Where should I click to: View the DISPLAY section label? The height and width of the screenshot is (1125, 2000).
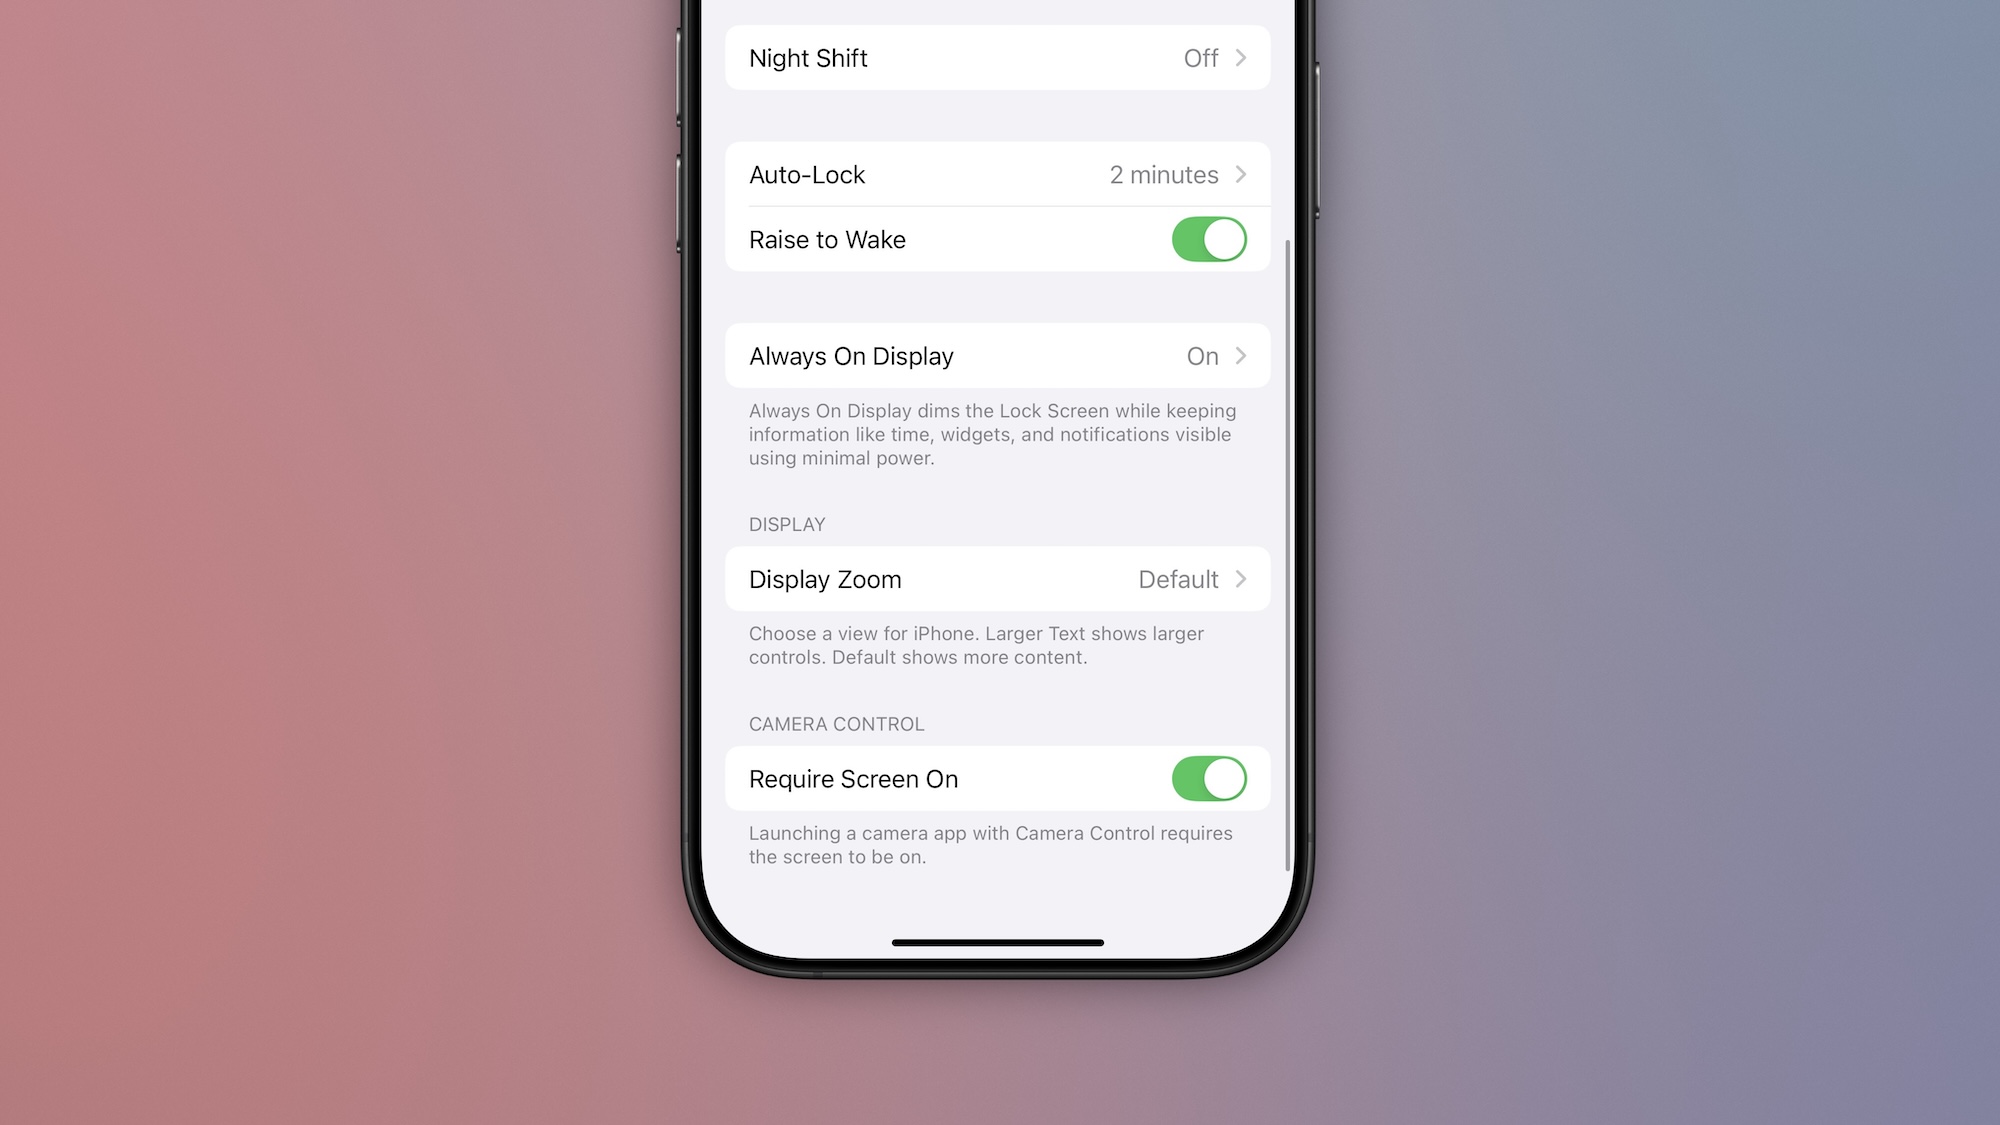(x=786, y=523)
